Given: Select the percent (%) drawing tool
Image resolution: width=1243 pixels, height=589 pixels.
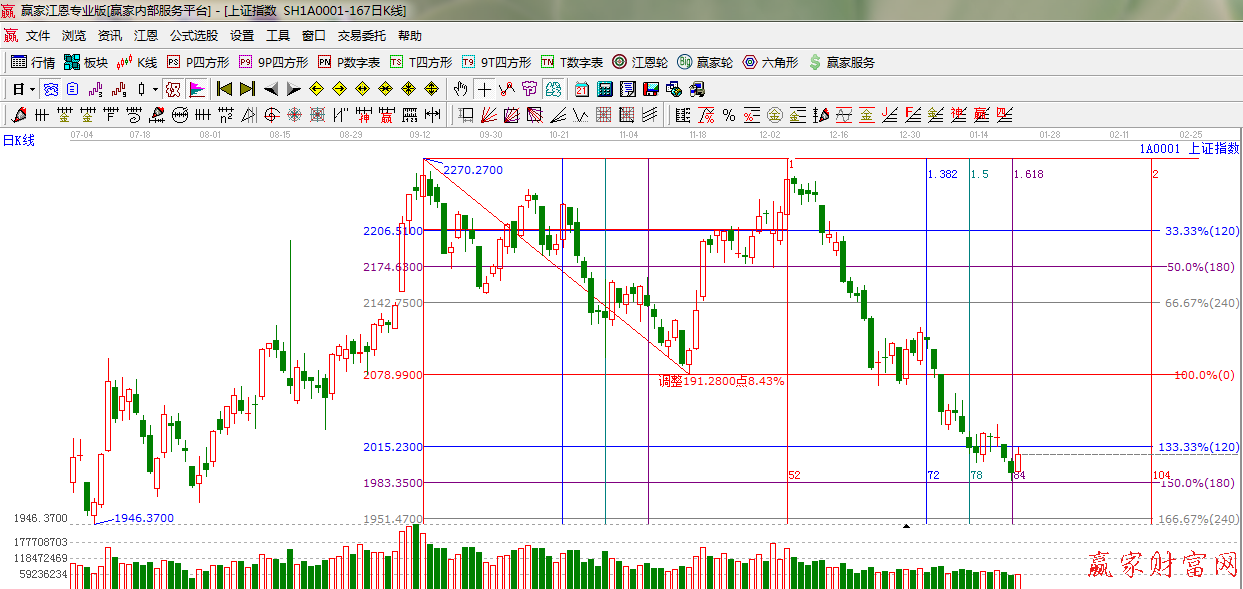Looking at the screenshot, I should coord(729,115).
